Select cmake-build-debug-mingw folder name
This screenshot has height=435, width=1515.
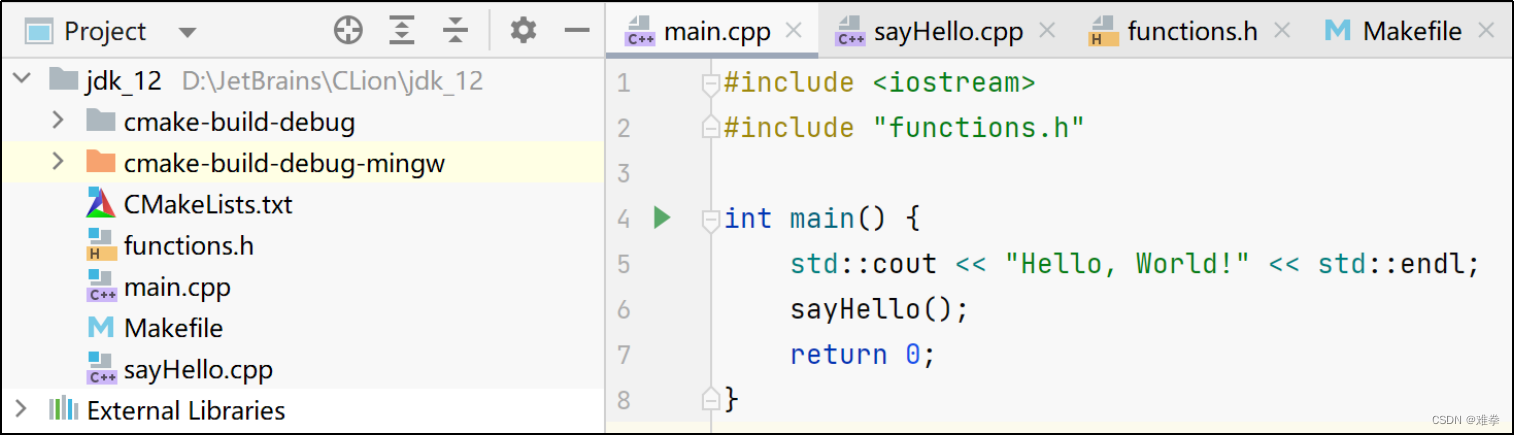point(284,163)
